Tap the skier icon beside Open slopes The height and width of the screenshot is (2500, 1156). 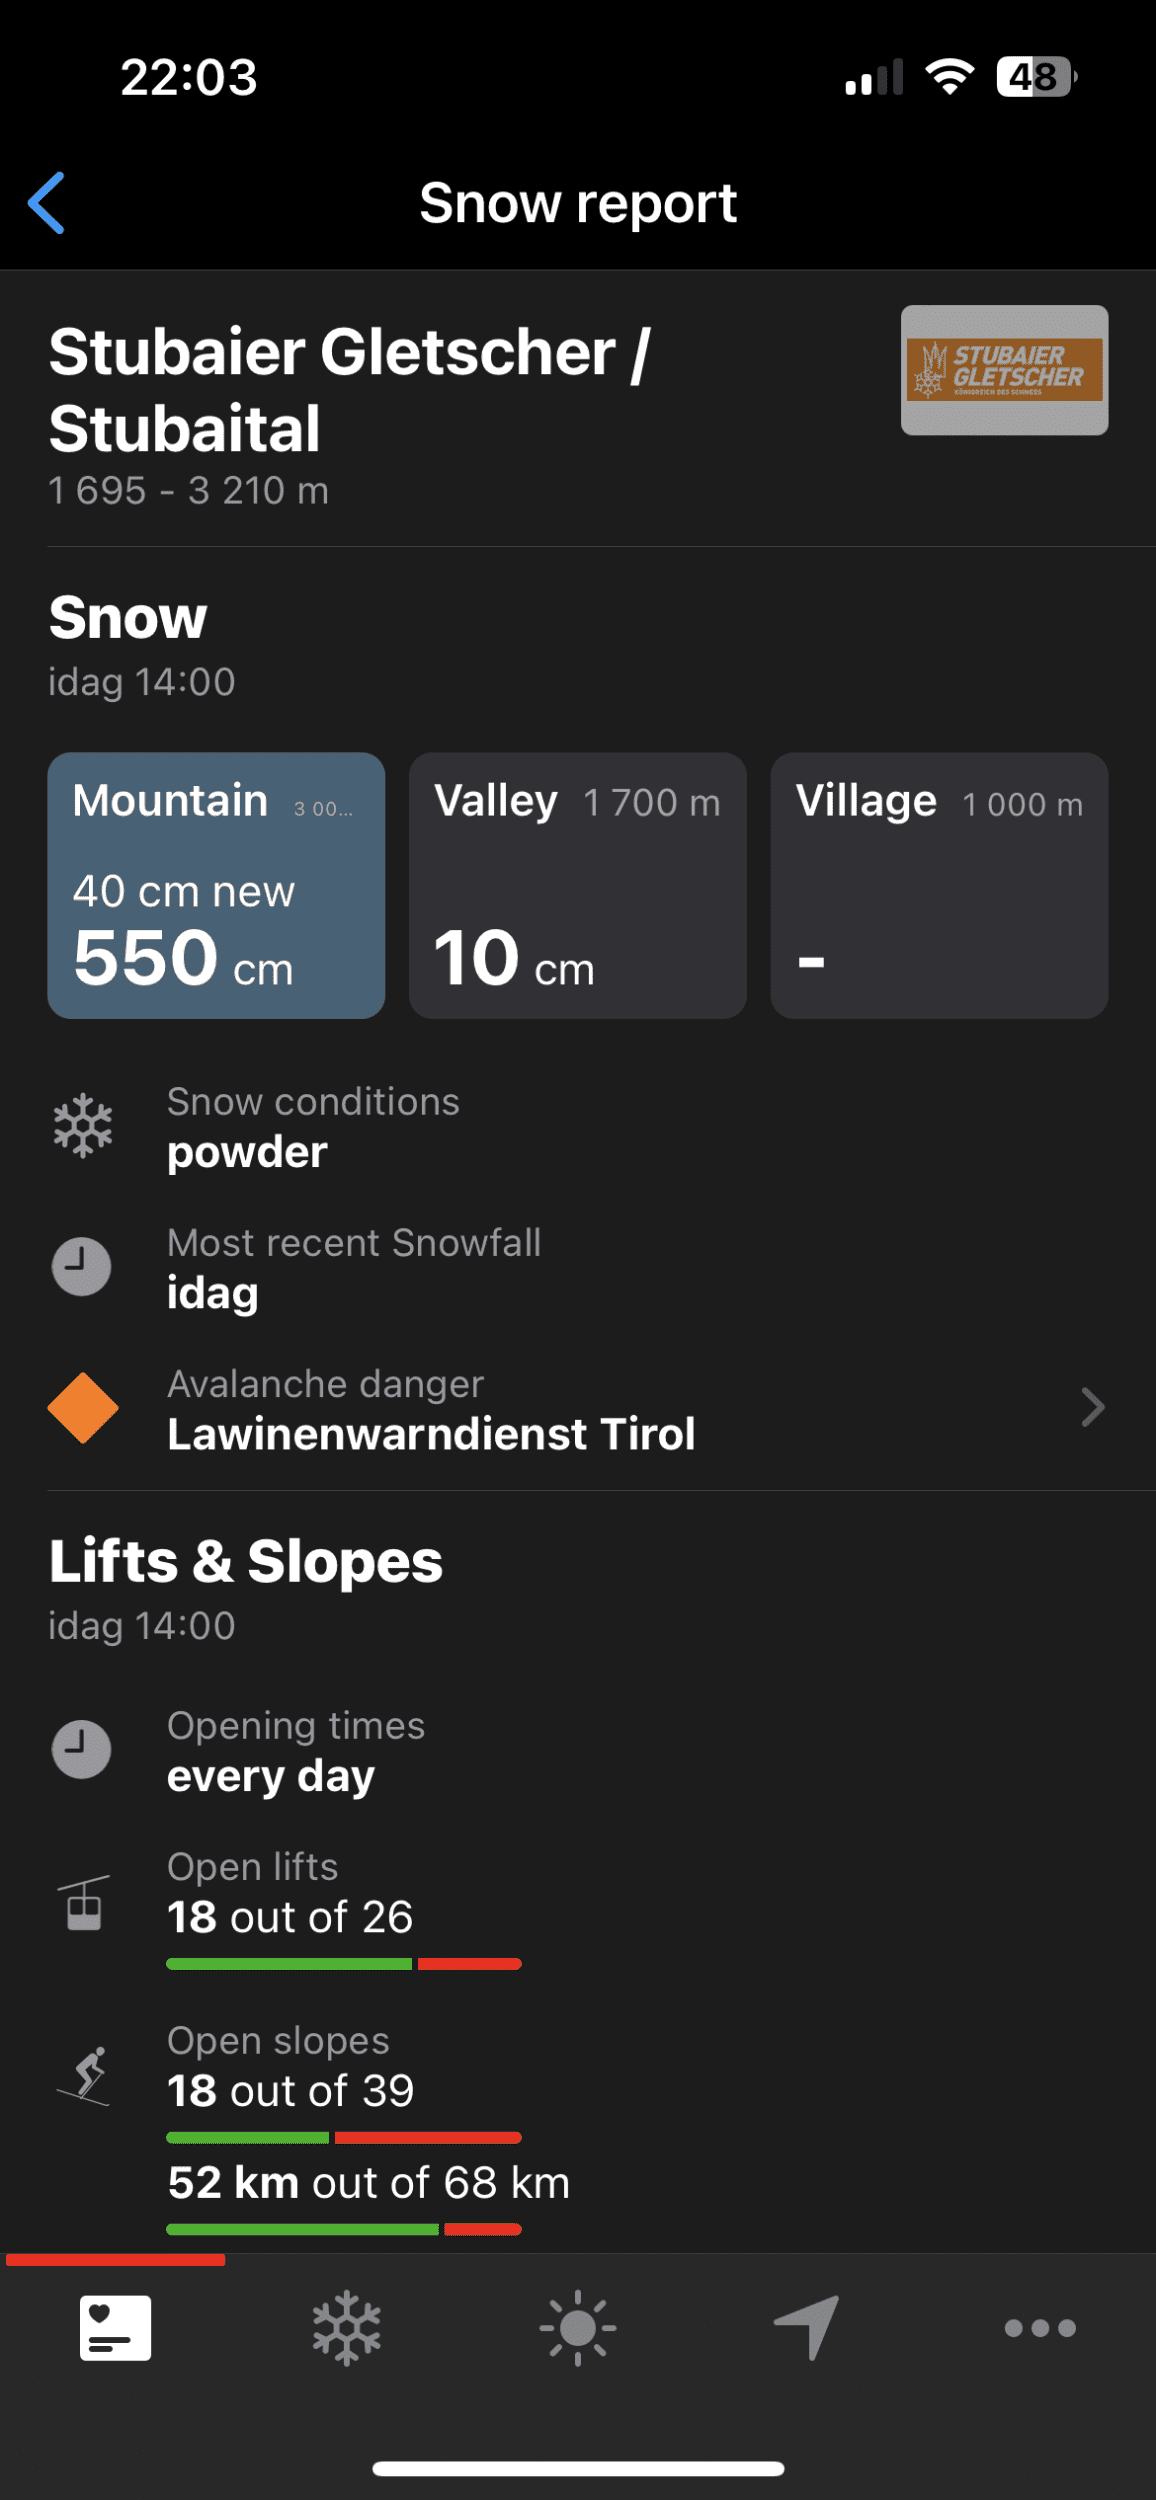83,2075
